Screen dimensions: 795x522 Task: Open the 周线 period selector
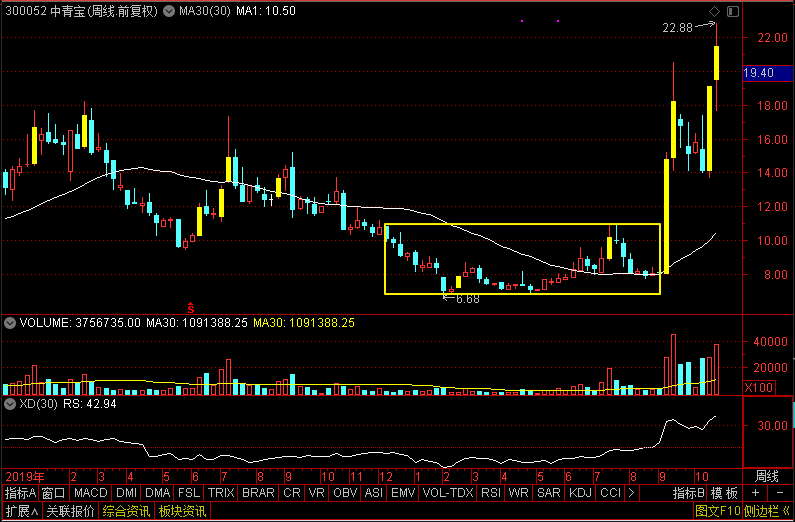tap(767, 476)
